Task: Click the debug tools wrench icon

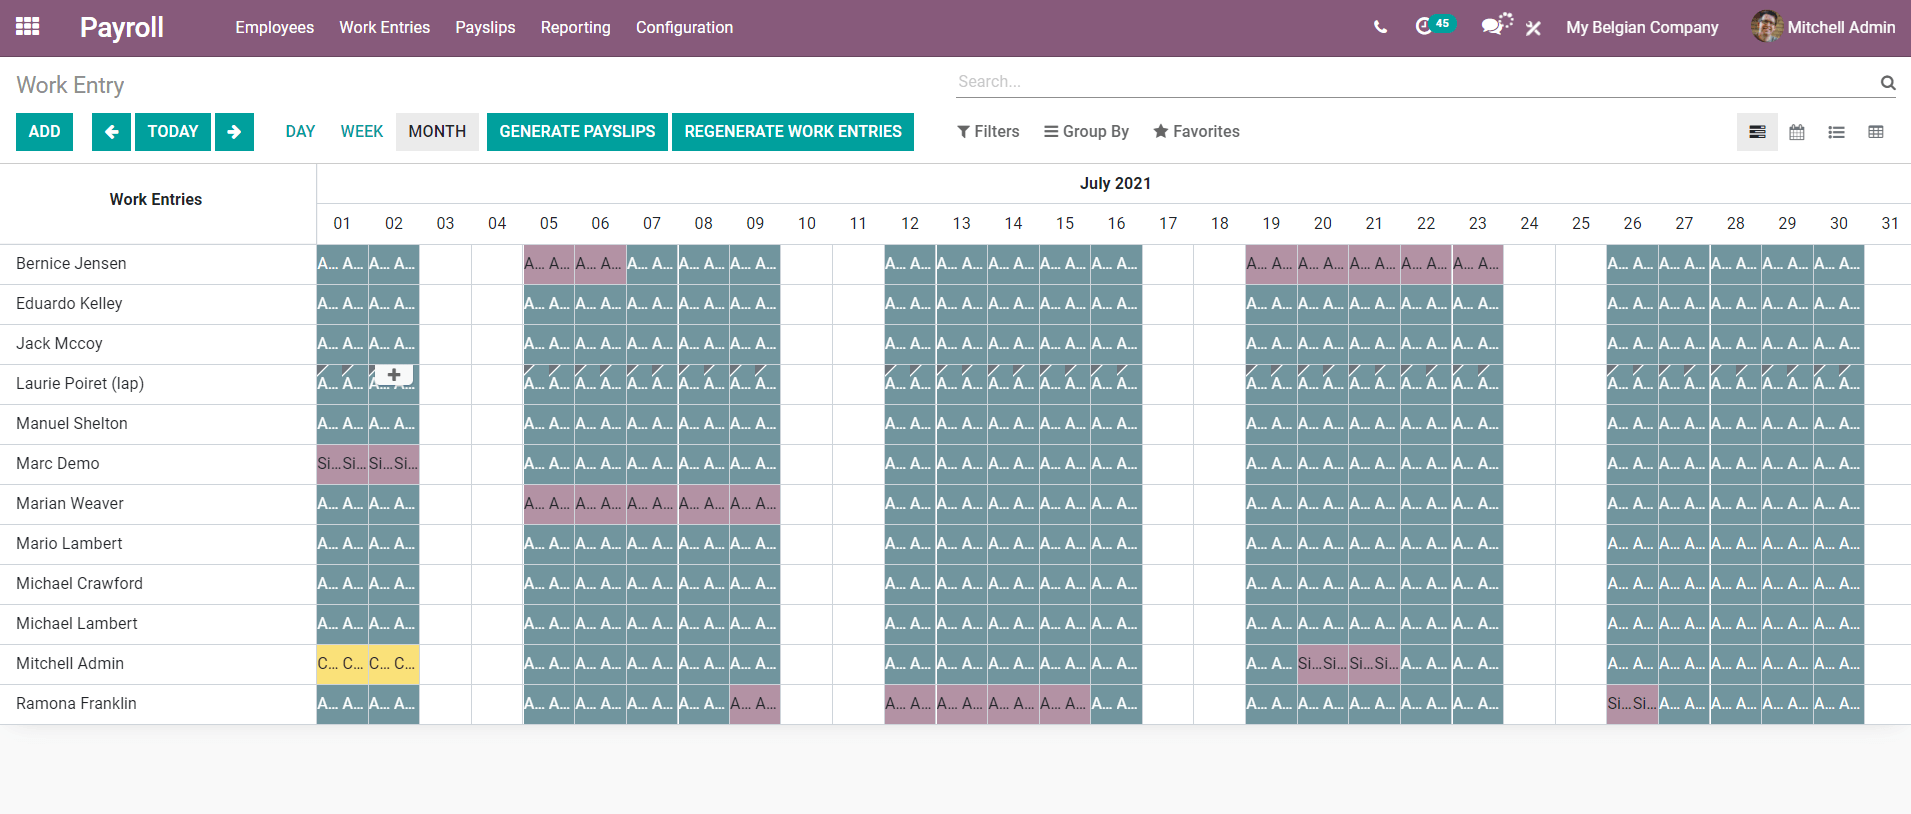Action: (x=1533, y=28)
